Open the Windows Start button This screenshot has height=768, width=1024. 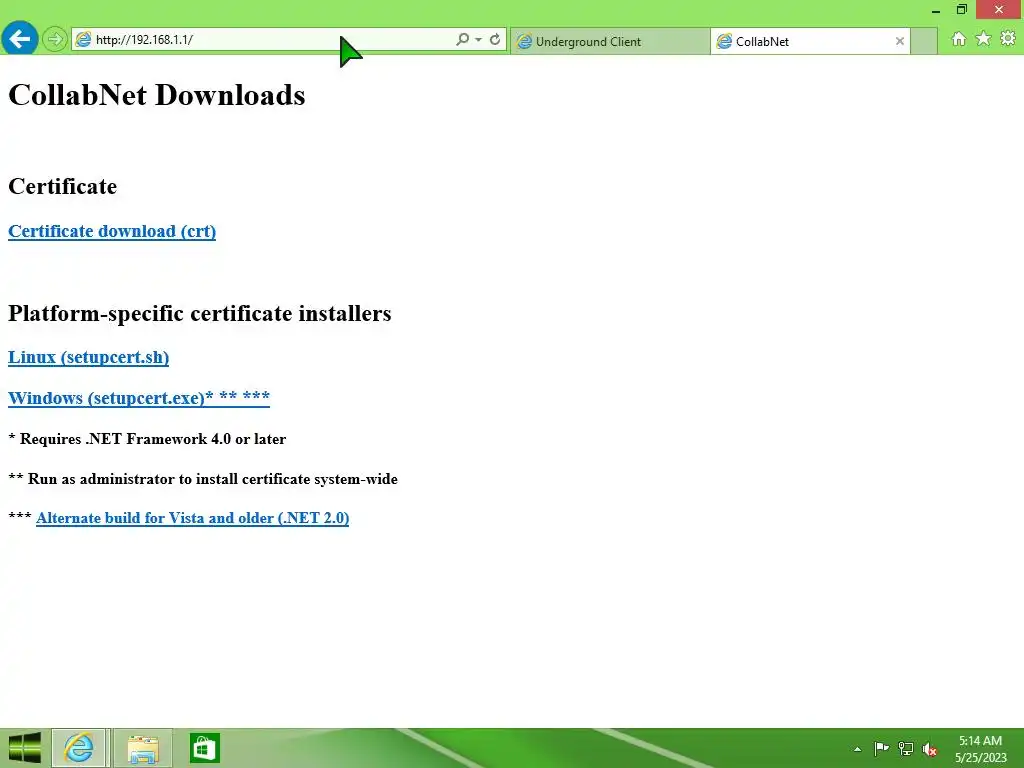point(24,748)
